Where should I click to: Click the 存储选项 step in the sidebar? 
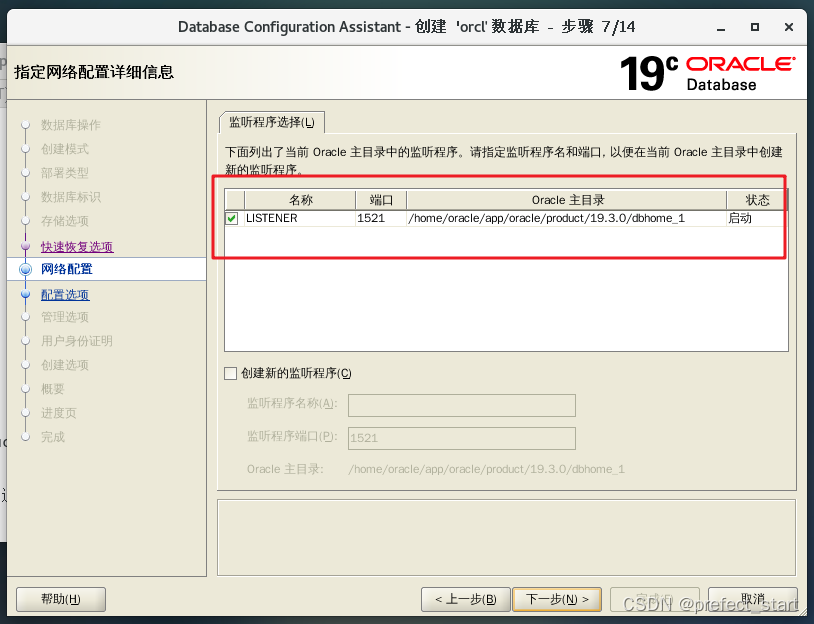tap(65, 221)
